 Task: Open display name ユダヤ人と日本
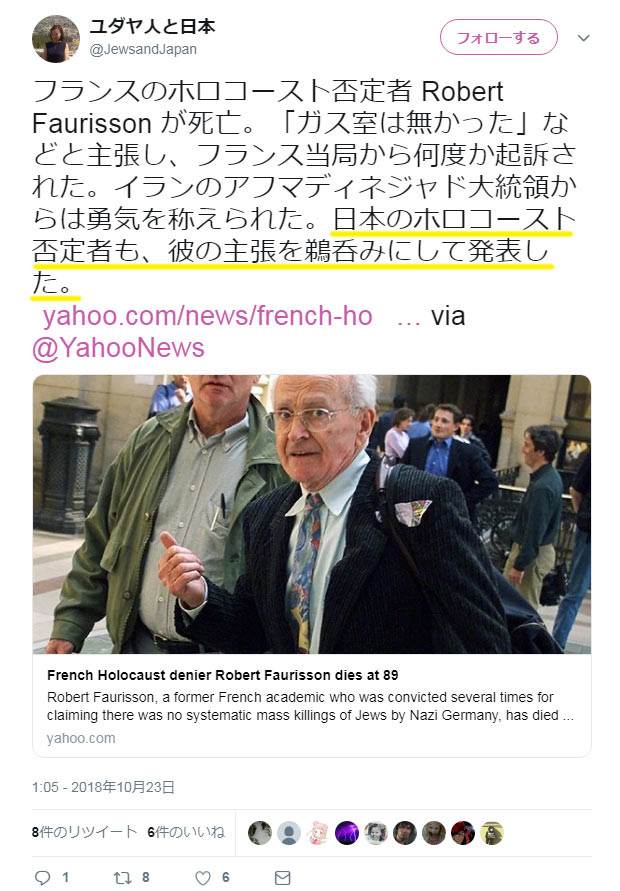(152, 26)
